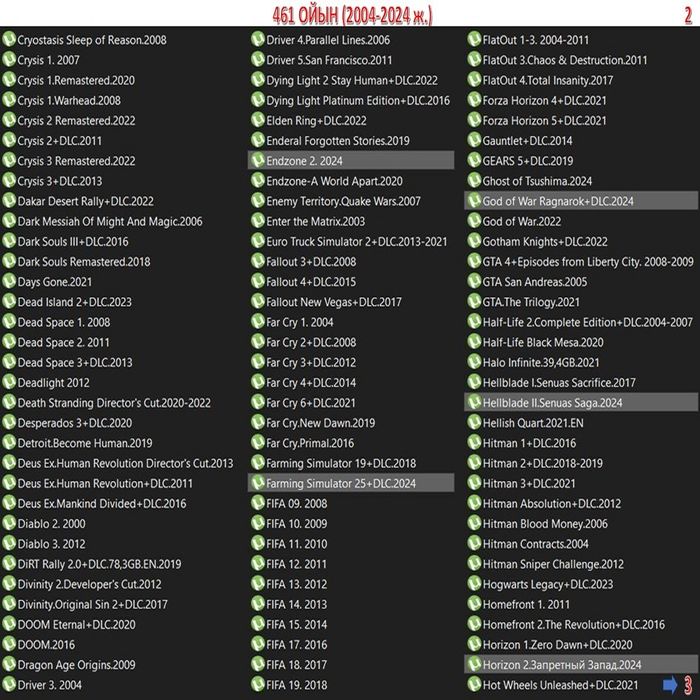
Task: Click the torrent icon next to Days Gone.2021
Action: coord(9,281)
